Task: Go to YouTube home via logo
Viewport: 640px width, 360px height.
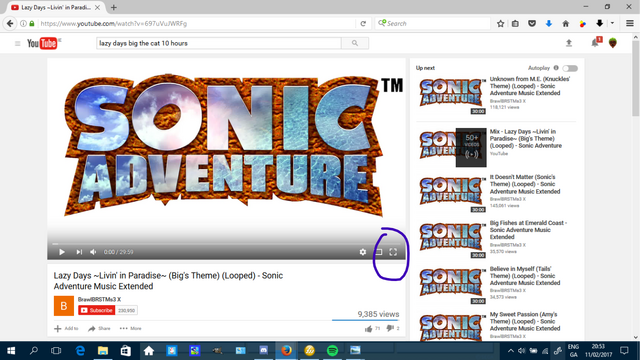Action: pyautogui.click(x=42, y=43)
